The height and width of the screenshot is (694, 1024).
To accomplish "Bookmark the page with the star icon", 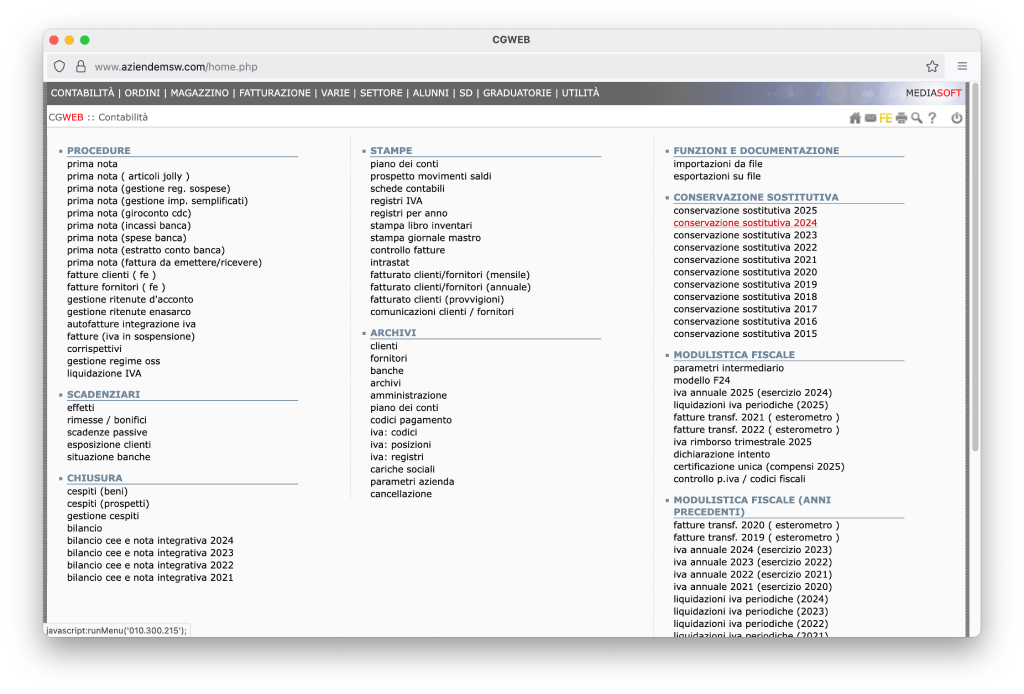I will pyautogui.click(x=932, y=67).
